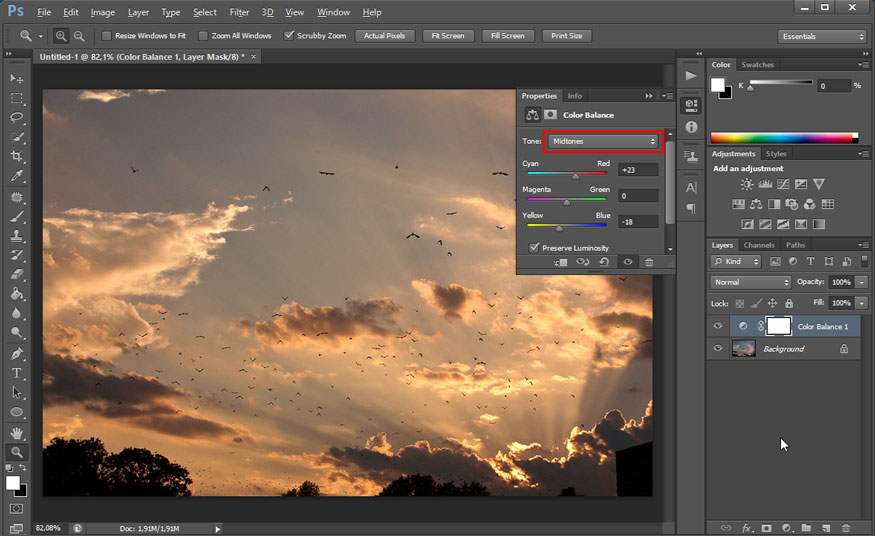
Task: Hide the Background layer
Action: [x=718, y=349]
